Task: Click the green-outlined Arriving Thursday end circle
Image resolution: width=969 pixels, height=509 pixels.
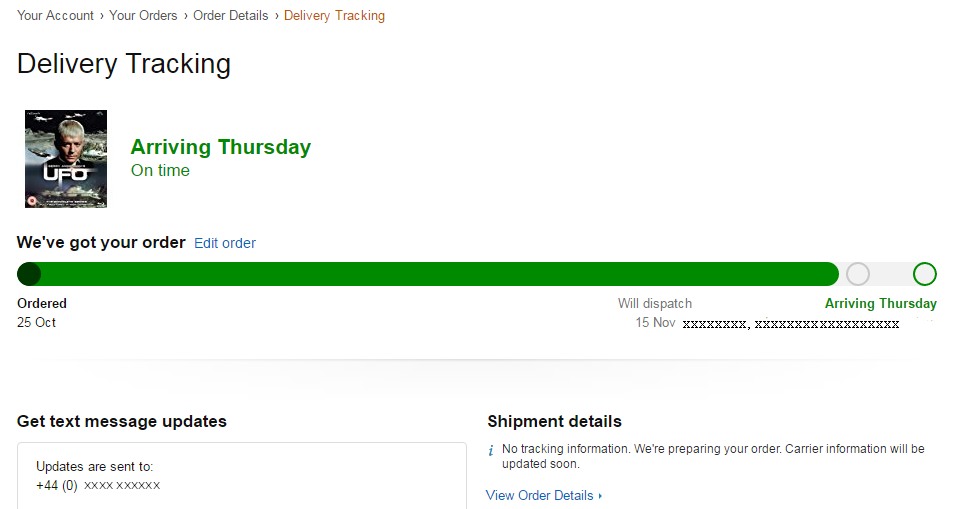Action: coord(925,274)
